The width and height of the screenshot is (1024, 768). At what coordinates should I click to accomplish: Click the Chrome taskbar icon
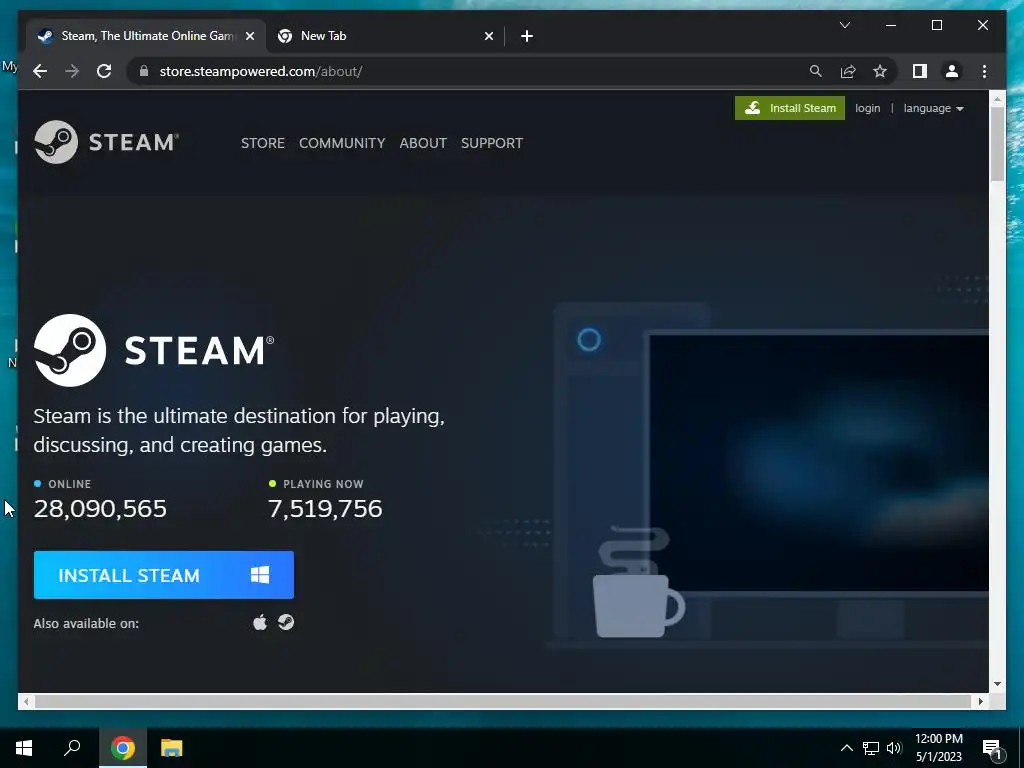point(123,748)
